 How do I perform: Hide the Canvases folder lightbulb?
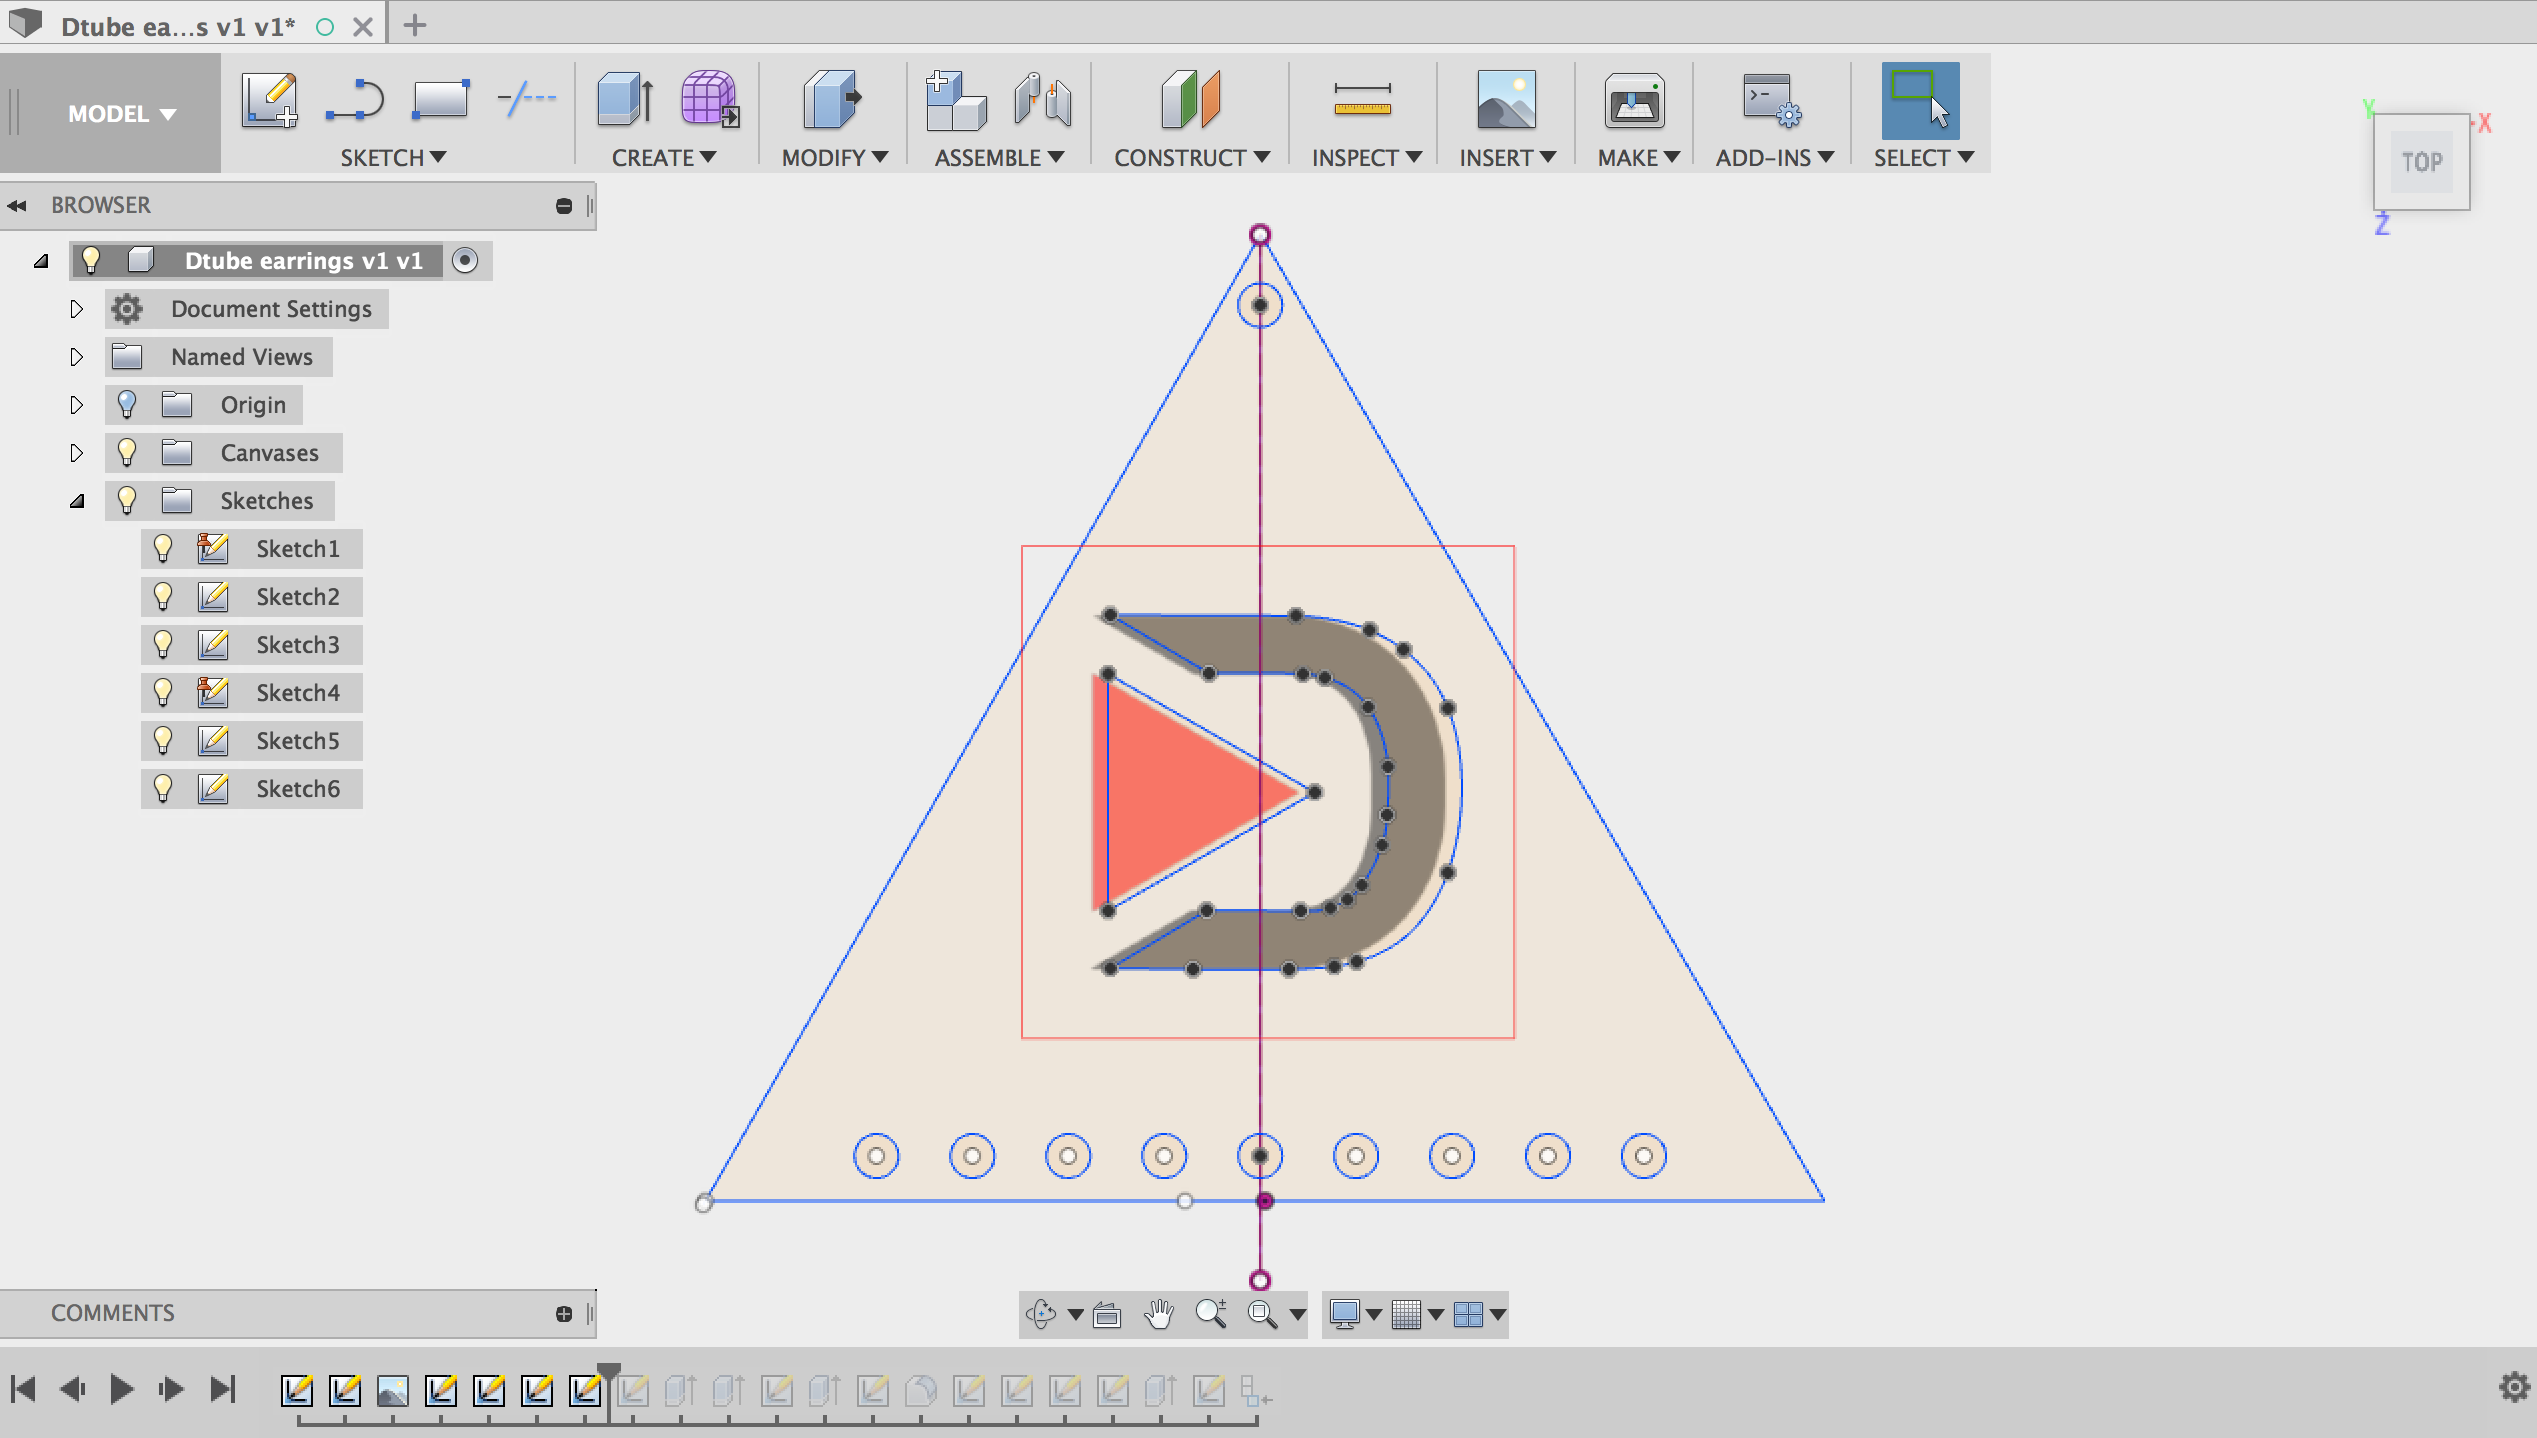tap(126, 452)
